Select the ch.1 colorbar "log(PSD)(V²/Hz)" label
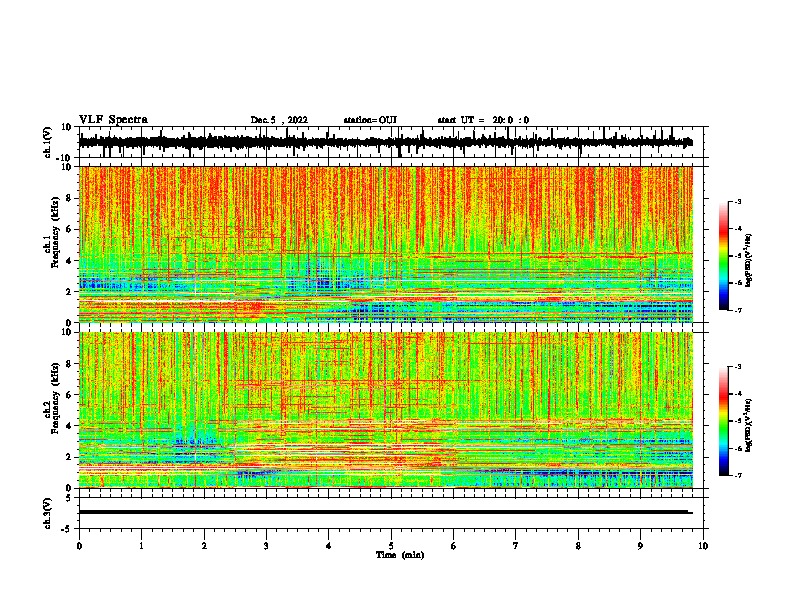792x612 pixels. tap(749, 260)
